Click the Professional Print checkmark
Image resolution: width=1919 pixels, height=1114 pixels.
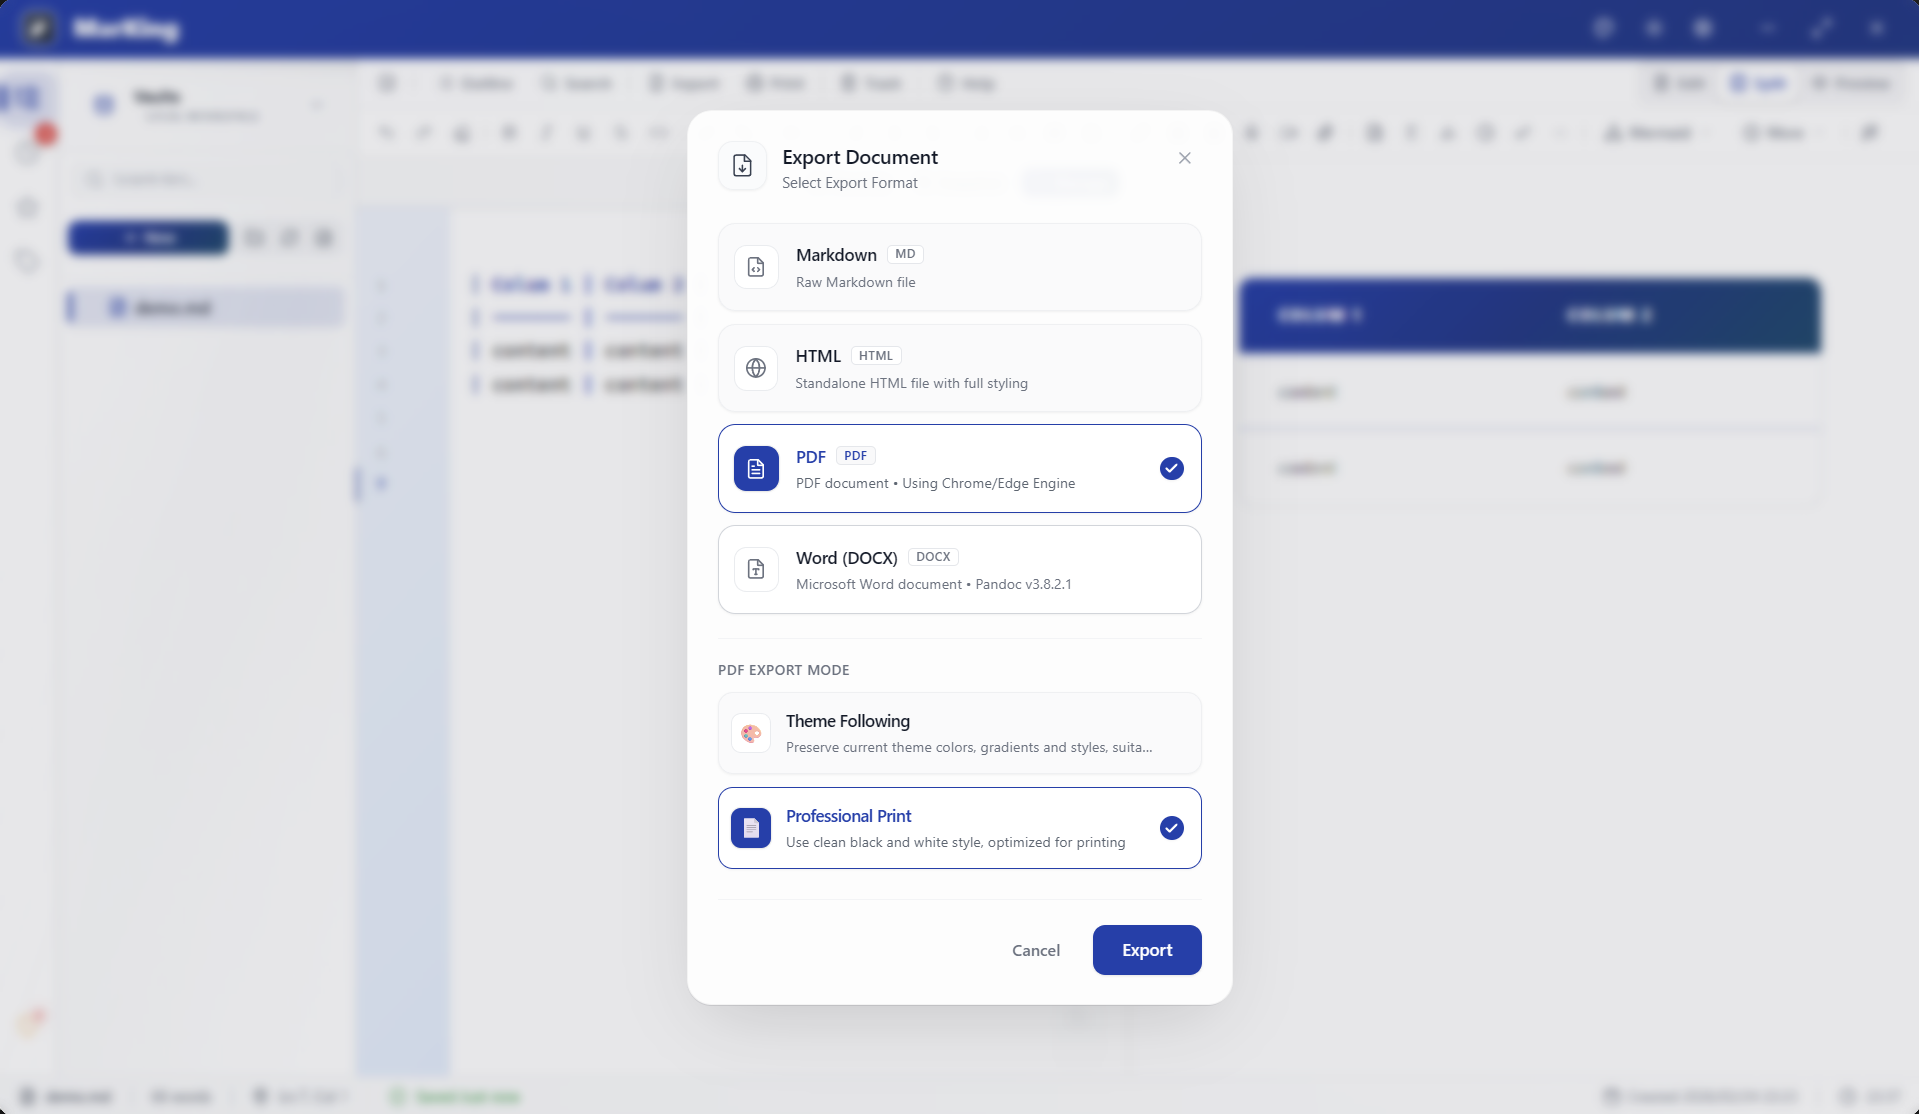coord(1171,829)
